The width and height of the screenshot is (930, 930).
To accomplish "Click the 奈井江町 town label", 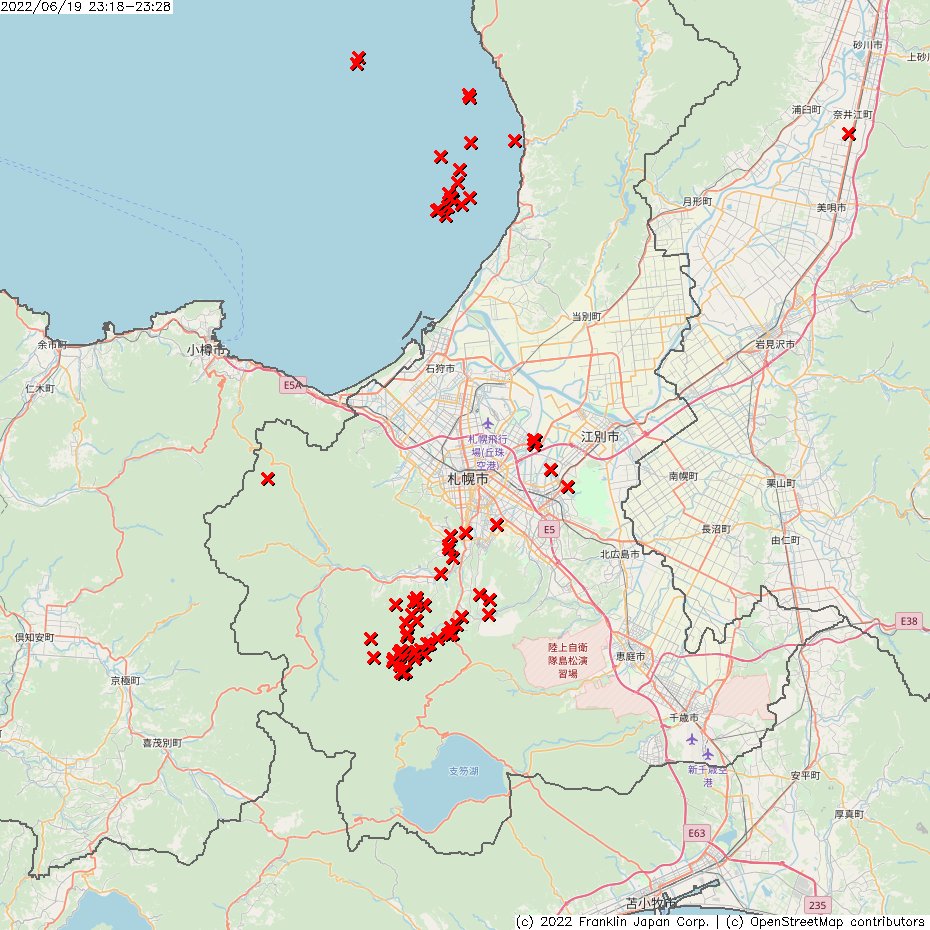I will (853, 114).
